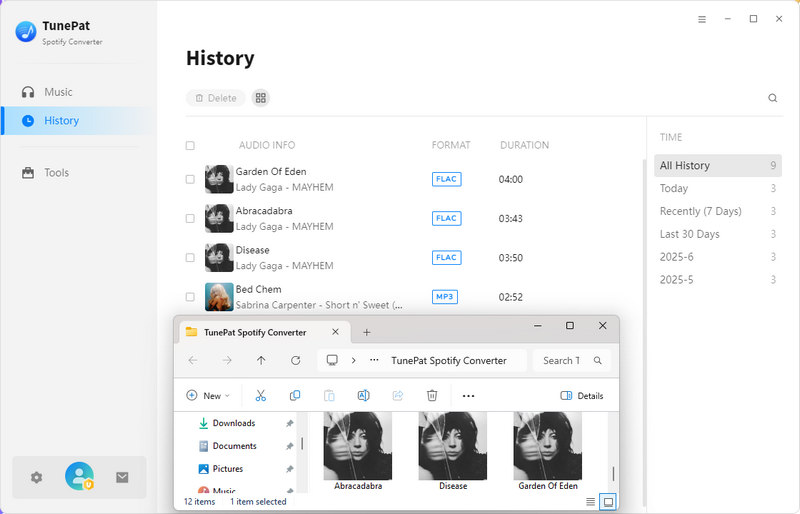The image size is (800, 514).
Task: Check the Garden Of Eden row checkbox
Action: tap(190, 179)
